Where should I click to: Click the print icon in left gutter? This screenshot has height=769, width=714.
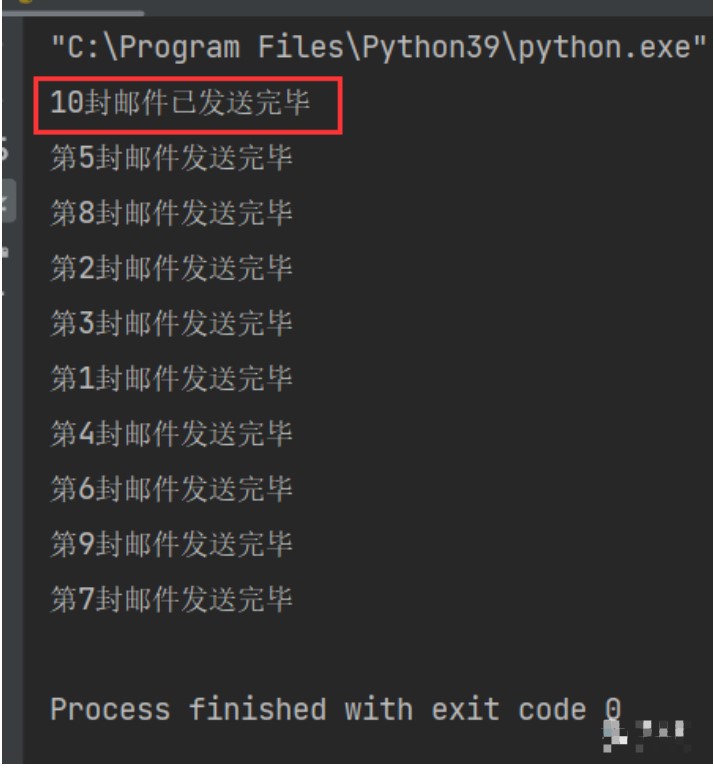pyautogui.click(x=5, y=252)
